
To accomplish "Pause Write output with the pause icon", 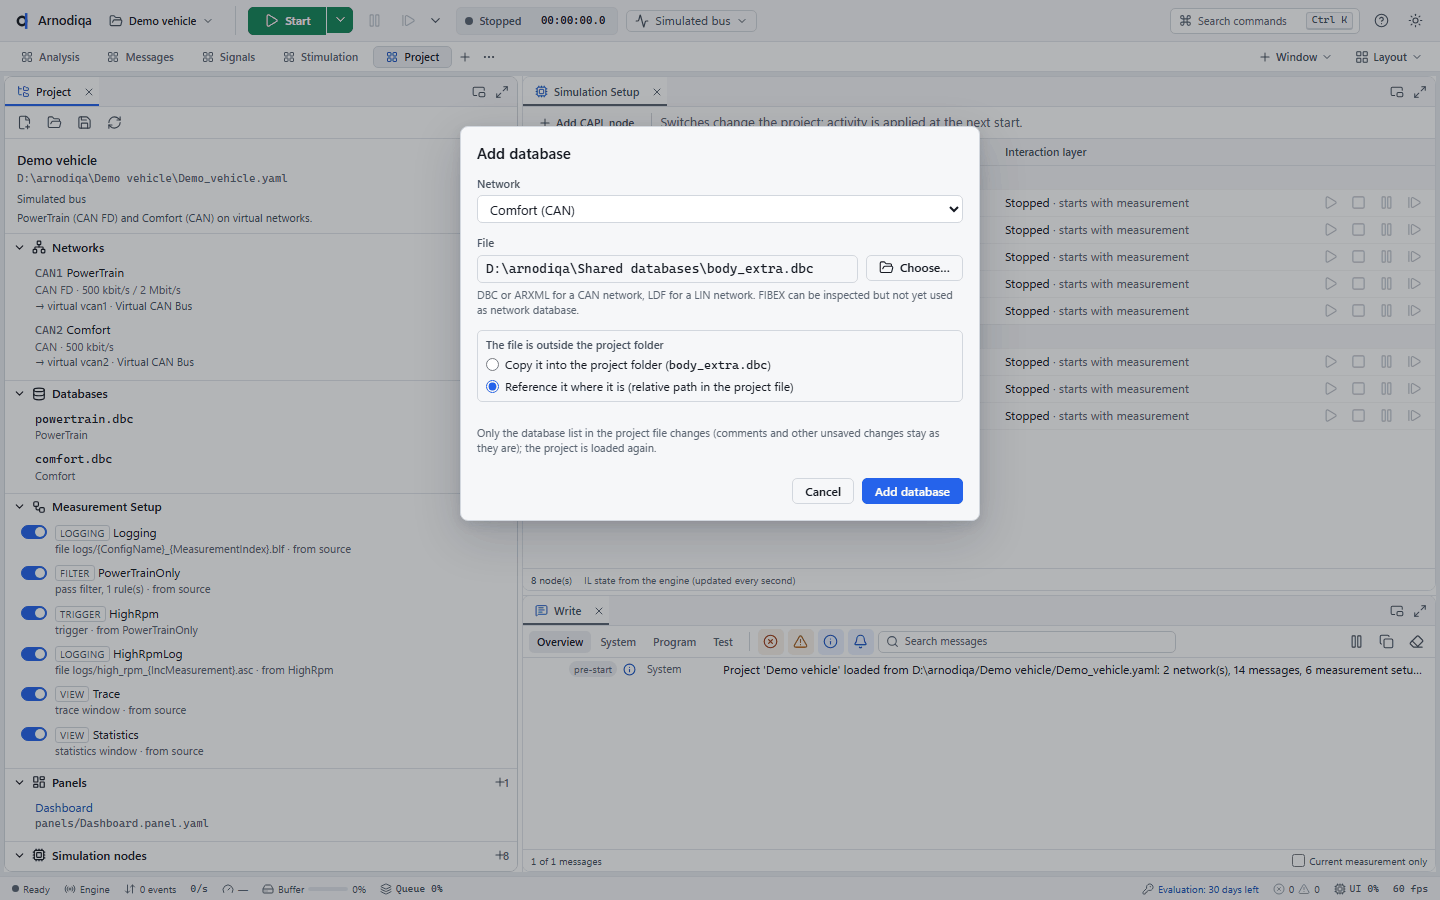I will coord(1356,642).
